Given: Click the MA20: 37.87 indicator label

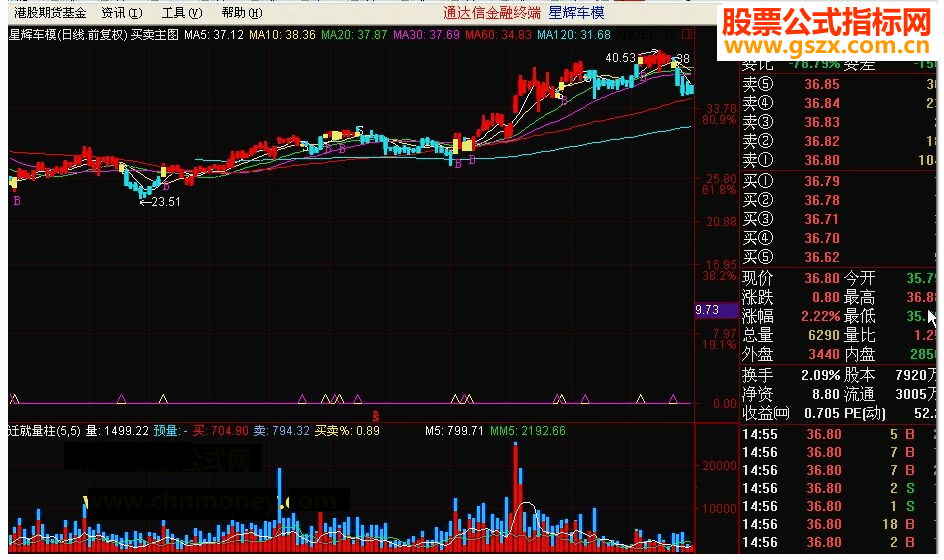Looking at the screenshot, I should (354, 35).
